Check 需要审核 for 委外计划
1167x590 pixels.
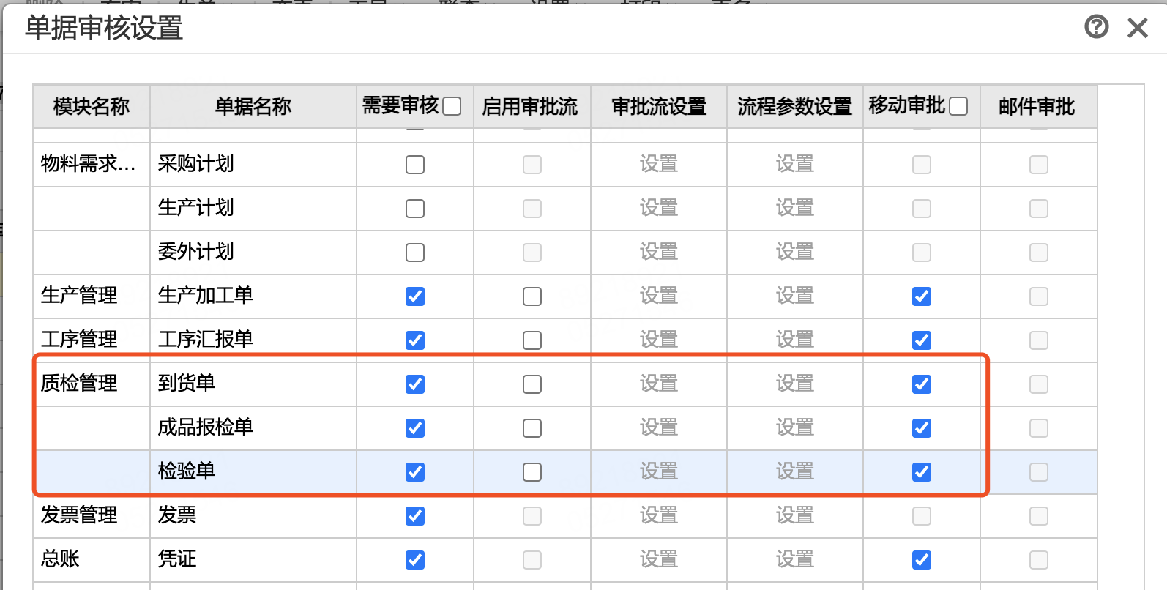pos(415,252)
